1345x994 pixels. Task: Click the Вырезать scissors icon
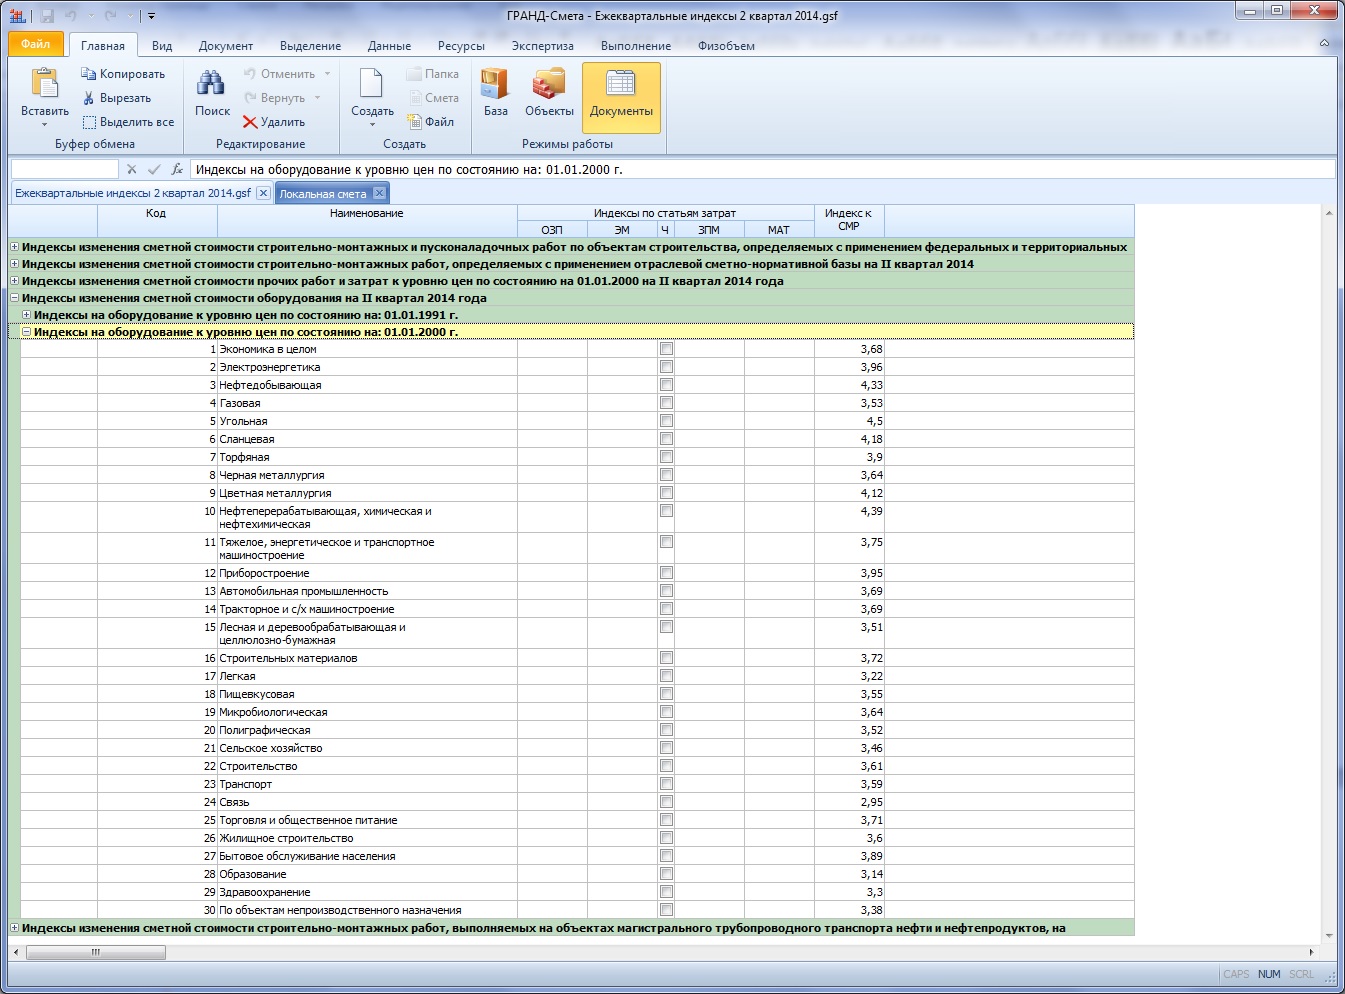[89, 98]
